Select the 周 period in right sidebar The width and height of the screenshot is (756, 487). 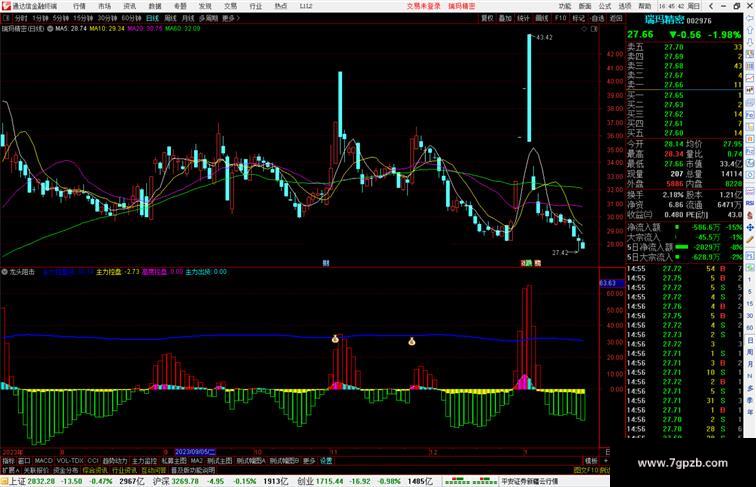(750, 352)
